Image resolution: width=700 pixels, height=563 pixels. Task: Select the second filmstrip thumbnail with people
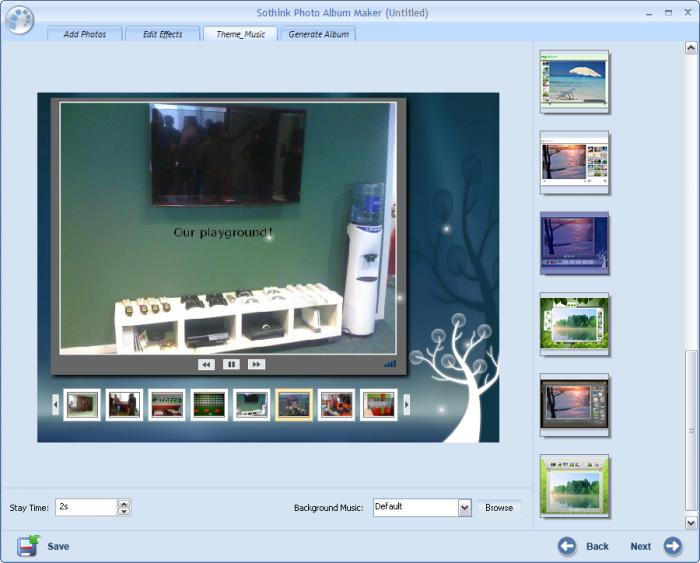tap(124, 405)
